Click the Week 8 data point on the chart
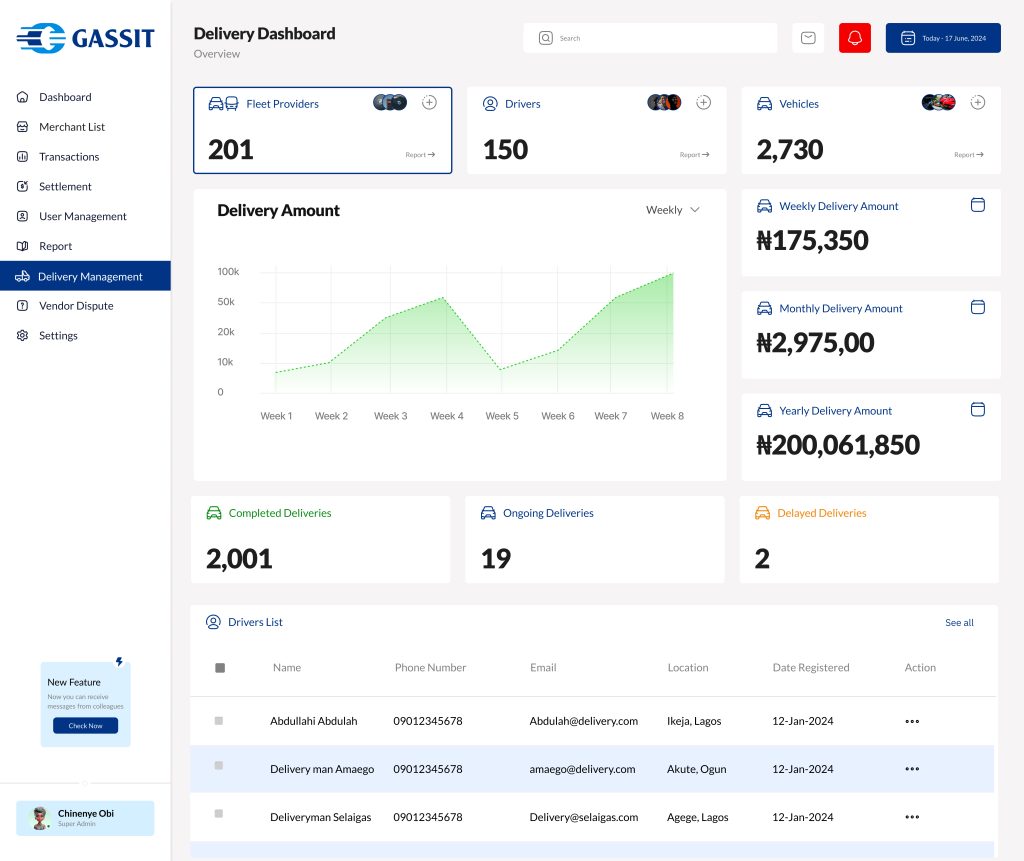The image size is (1024, 861). click(672, 273)
